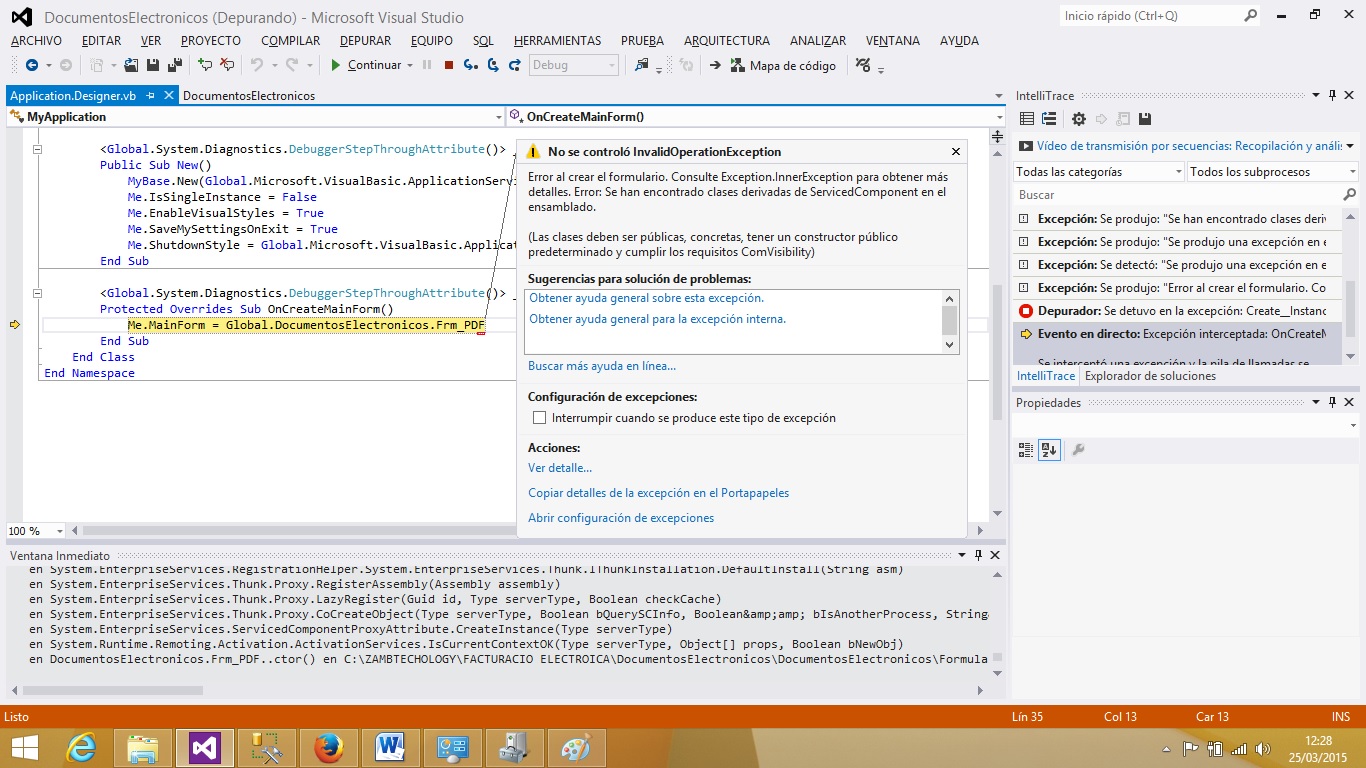
Task: Click the Open File toolbar icon
Action: coord(131,65)
